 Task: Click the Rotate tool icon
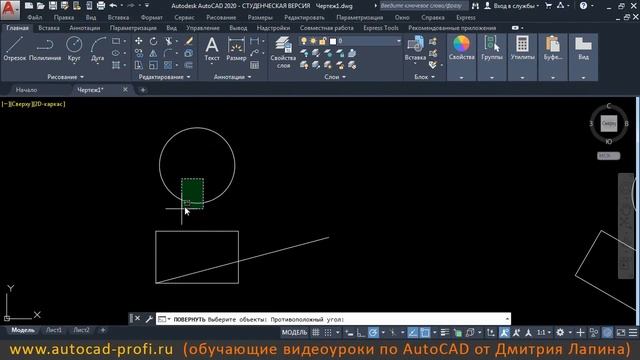click(153, 41)
